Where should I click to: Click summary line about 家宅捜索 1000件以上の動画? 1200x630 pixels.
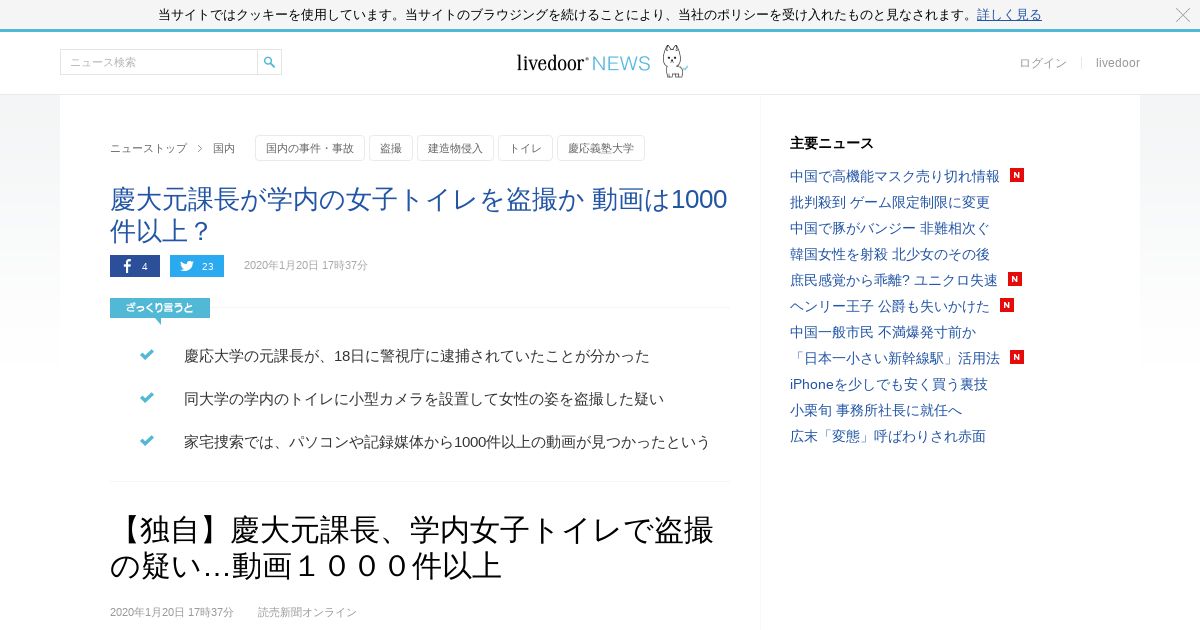(x=447, y=442)
